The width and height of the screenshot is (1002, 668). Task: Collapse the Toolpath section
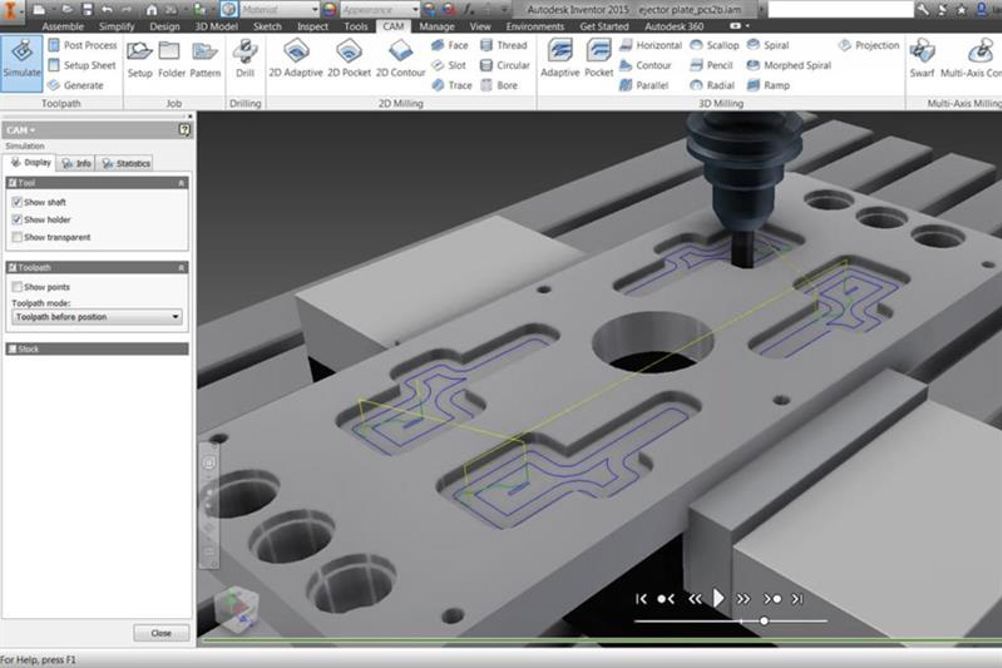pos(181,267)
